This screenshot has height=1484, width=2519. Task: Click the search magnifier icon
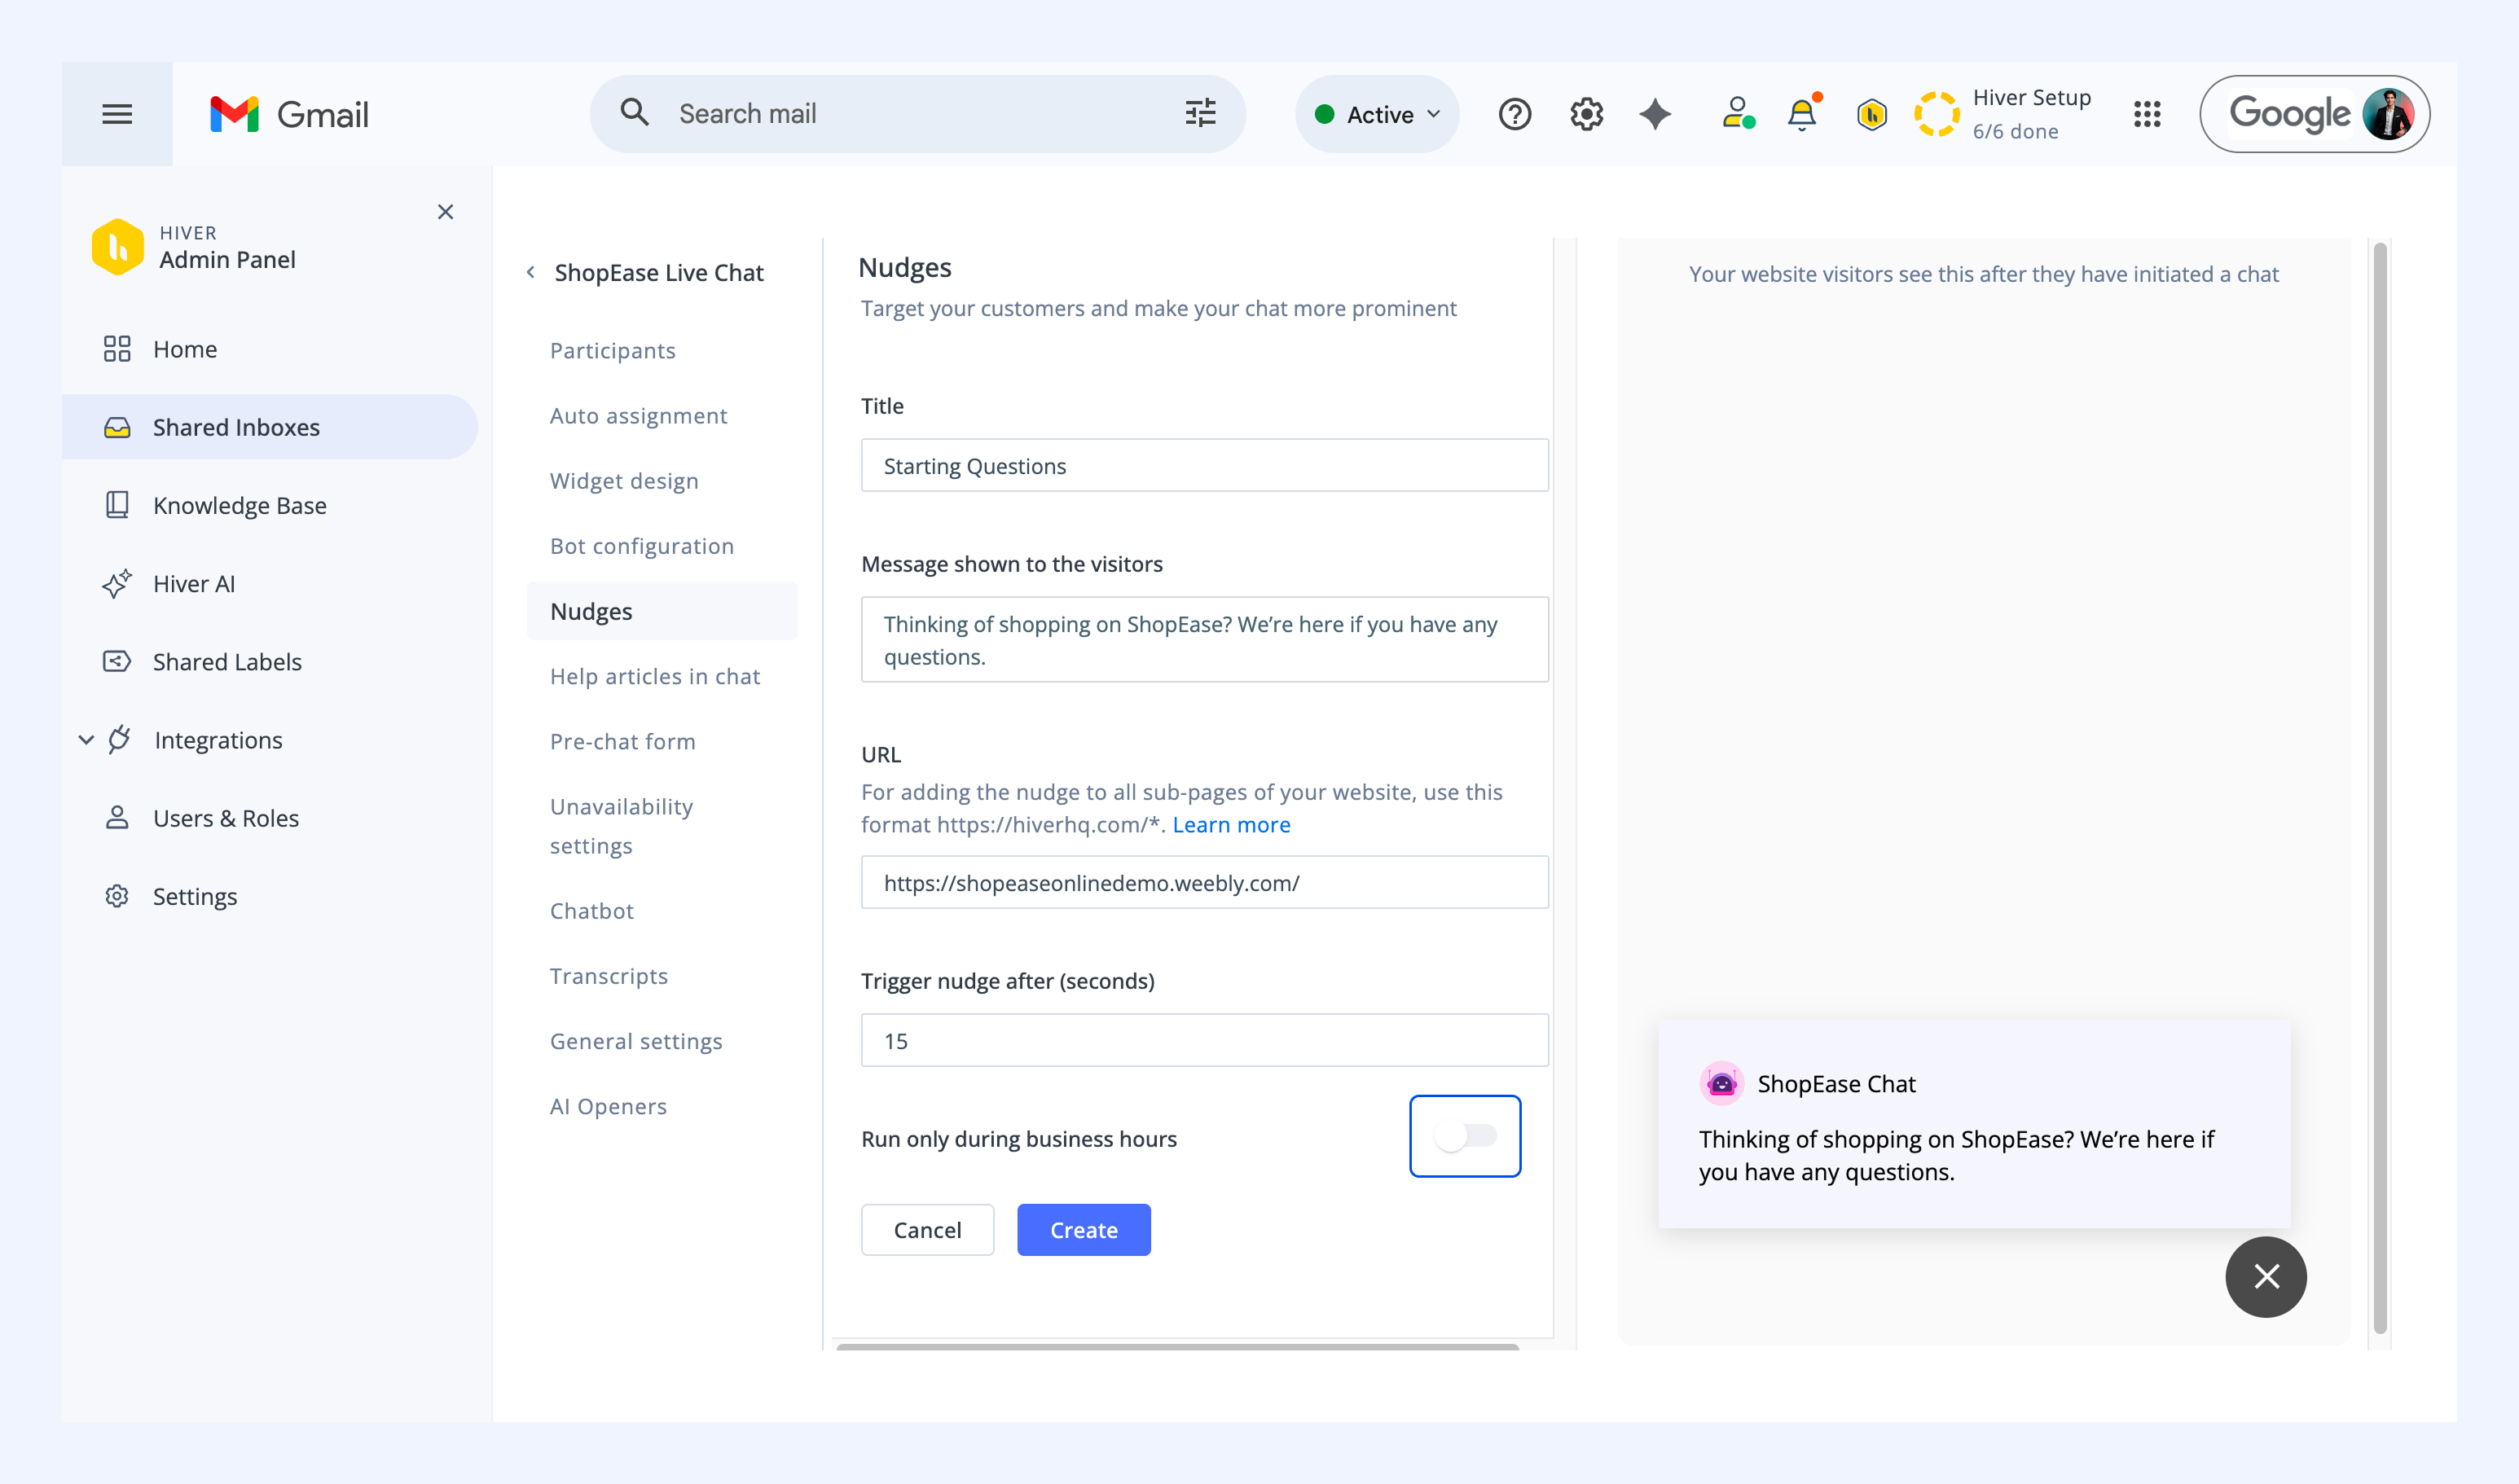pos(634,113)
